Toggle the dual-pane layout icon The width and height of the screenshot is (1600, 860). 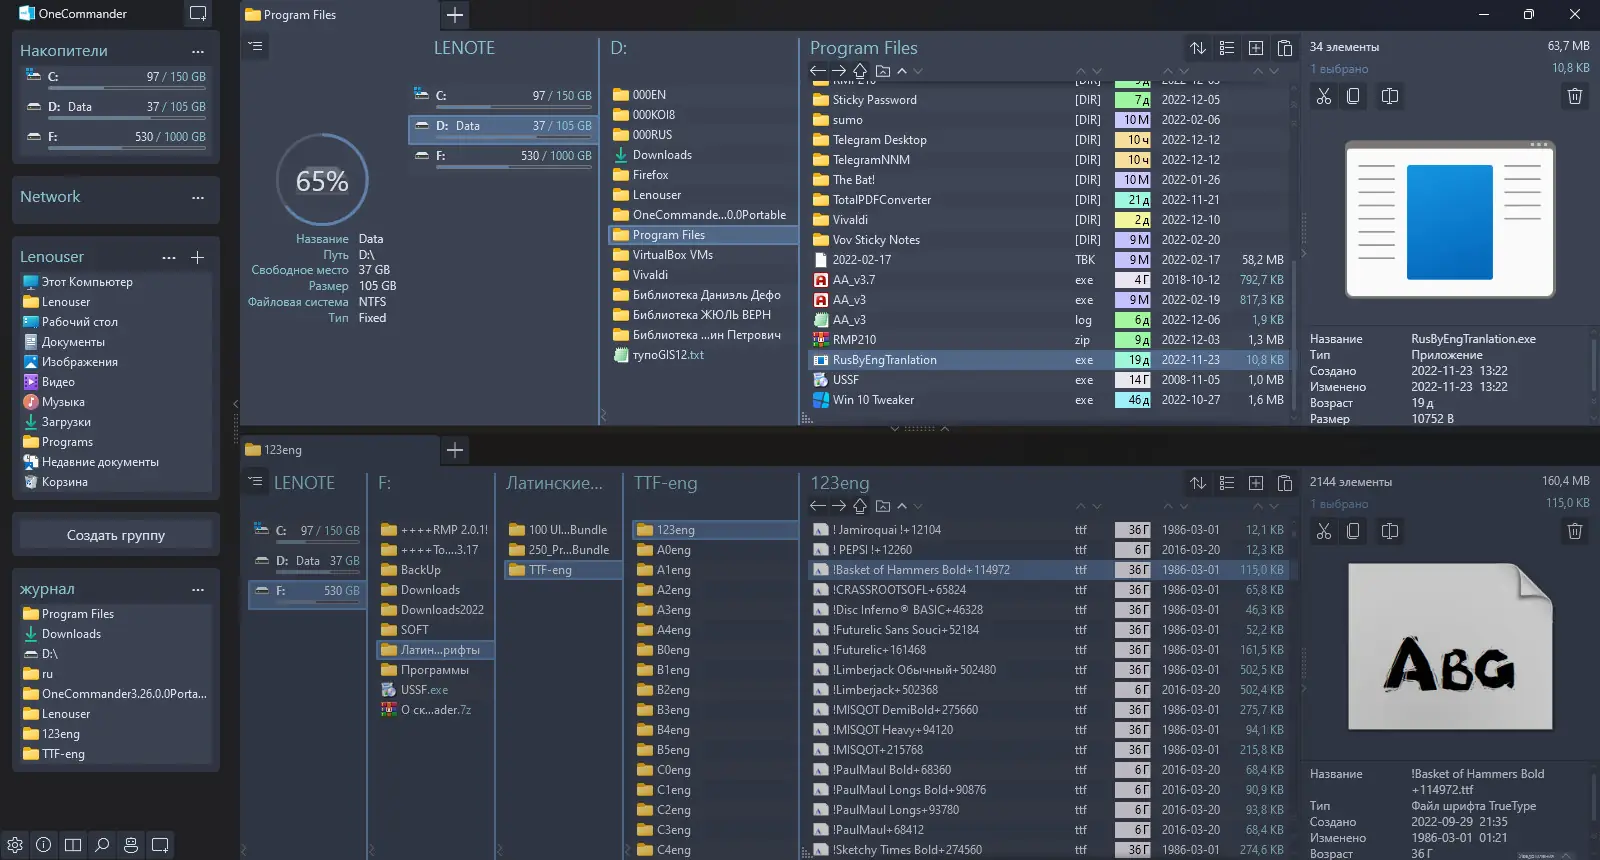coord(73,845)
